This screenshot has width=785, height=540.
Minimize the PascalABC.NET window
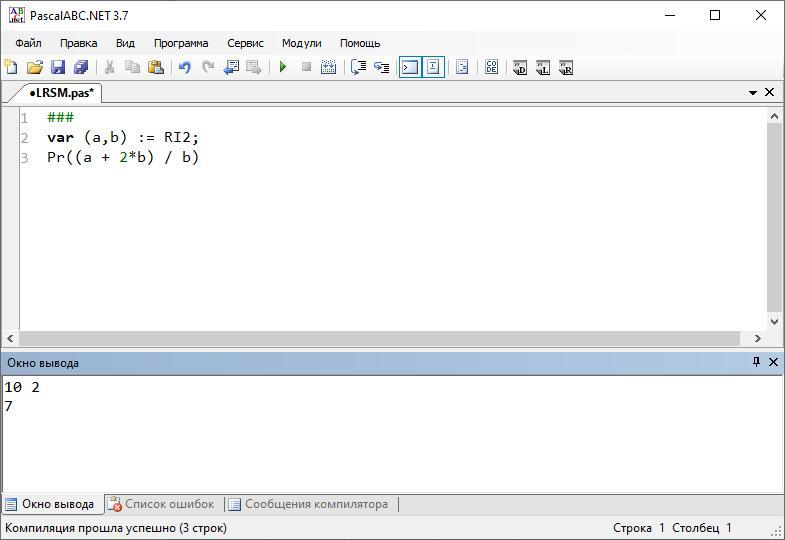(670, 15)
